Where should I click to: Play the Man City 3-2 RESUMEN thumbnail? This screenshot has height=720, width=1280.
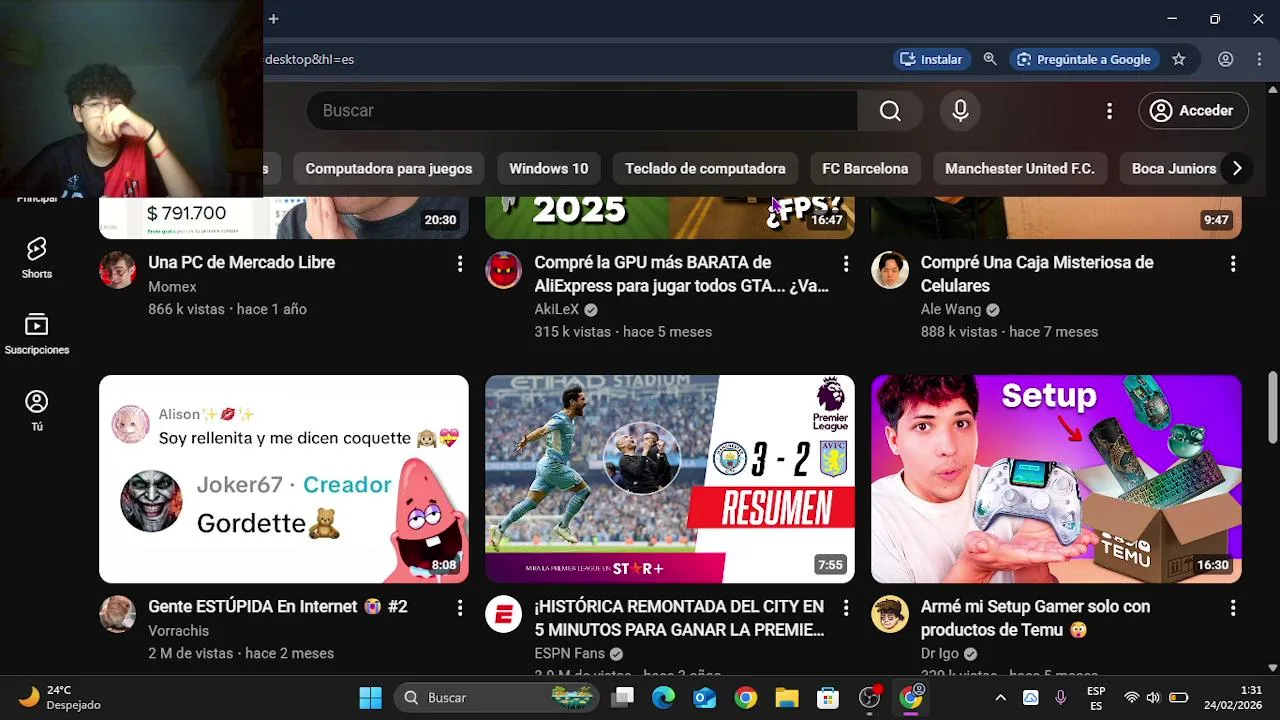pyautogui.click(x=670, y=479)
